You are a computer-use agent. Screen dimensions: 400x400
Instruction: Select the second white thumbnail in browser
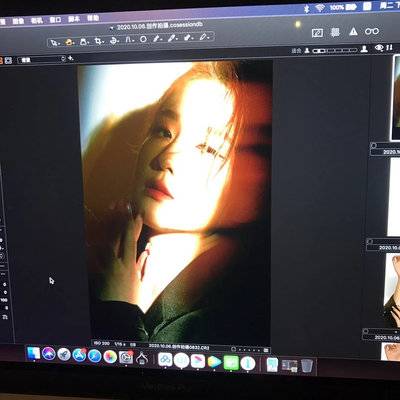point(394,197)
